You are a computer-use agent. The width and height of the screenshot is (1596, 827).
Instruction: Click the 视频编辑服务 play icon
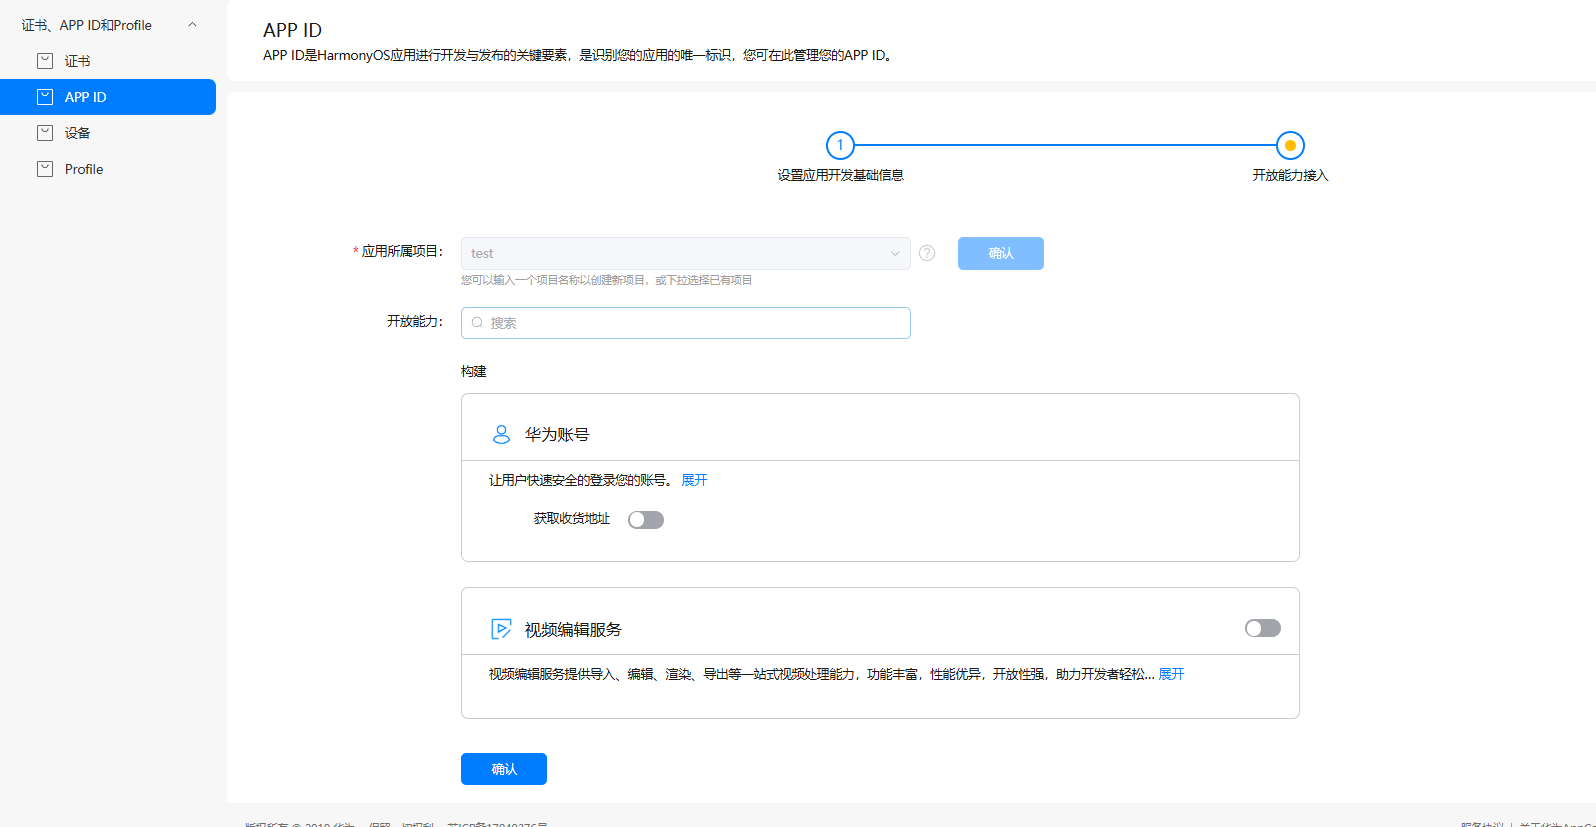501,629
